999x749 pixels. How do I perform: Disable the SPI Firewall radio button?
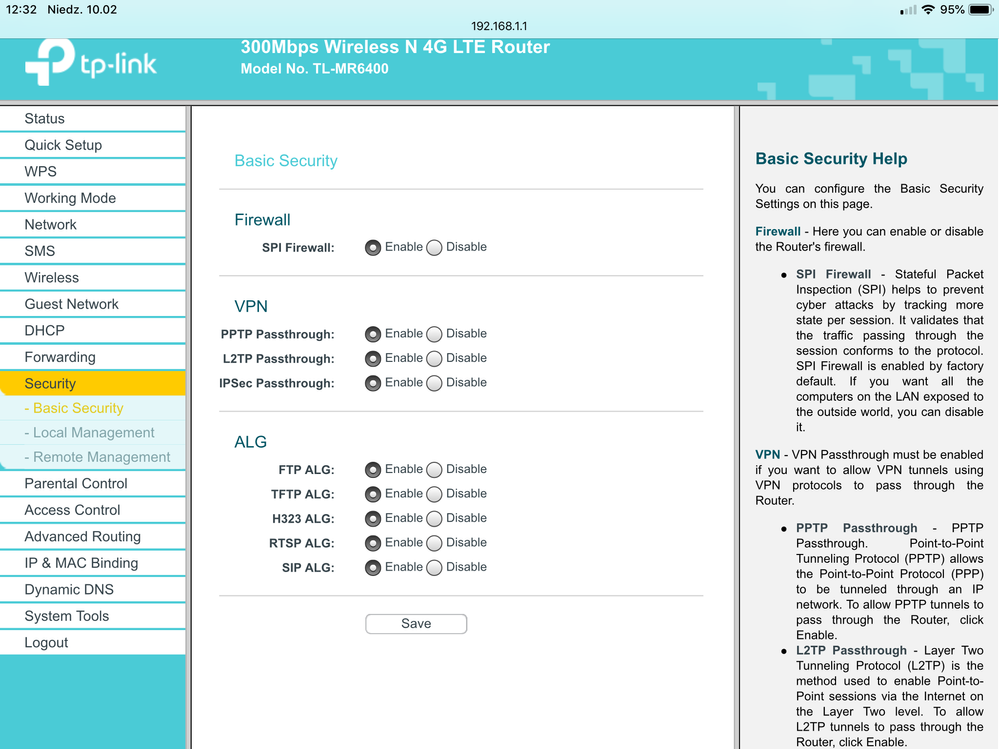click(x=434, y=248)
